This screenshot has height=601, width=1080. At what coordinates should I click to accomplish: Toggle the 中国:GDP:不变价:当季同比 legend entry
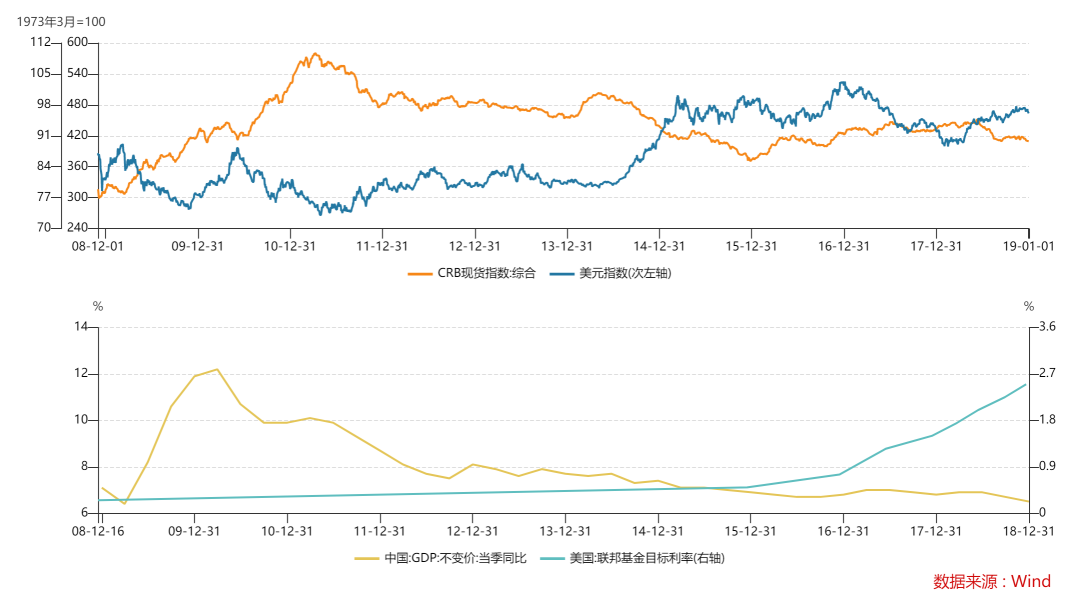pos(456,558)
